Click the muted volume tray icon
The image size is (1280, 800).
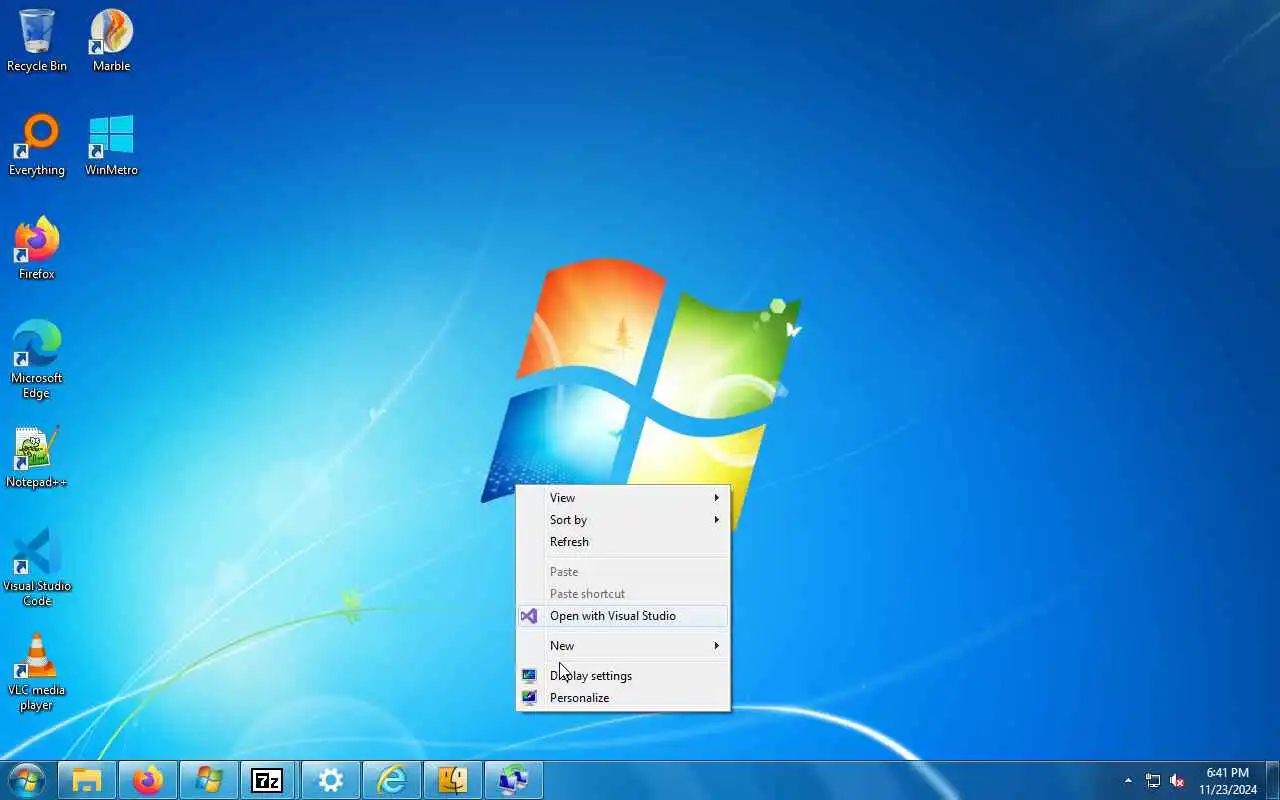[1177, 781]
